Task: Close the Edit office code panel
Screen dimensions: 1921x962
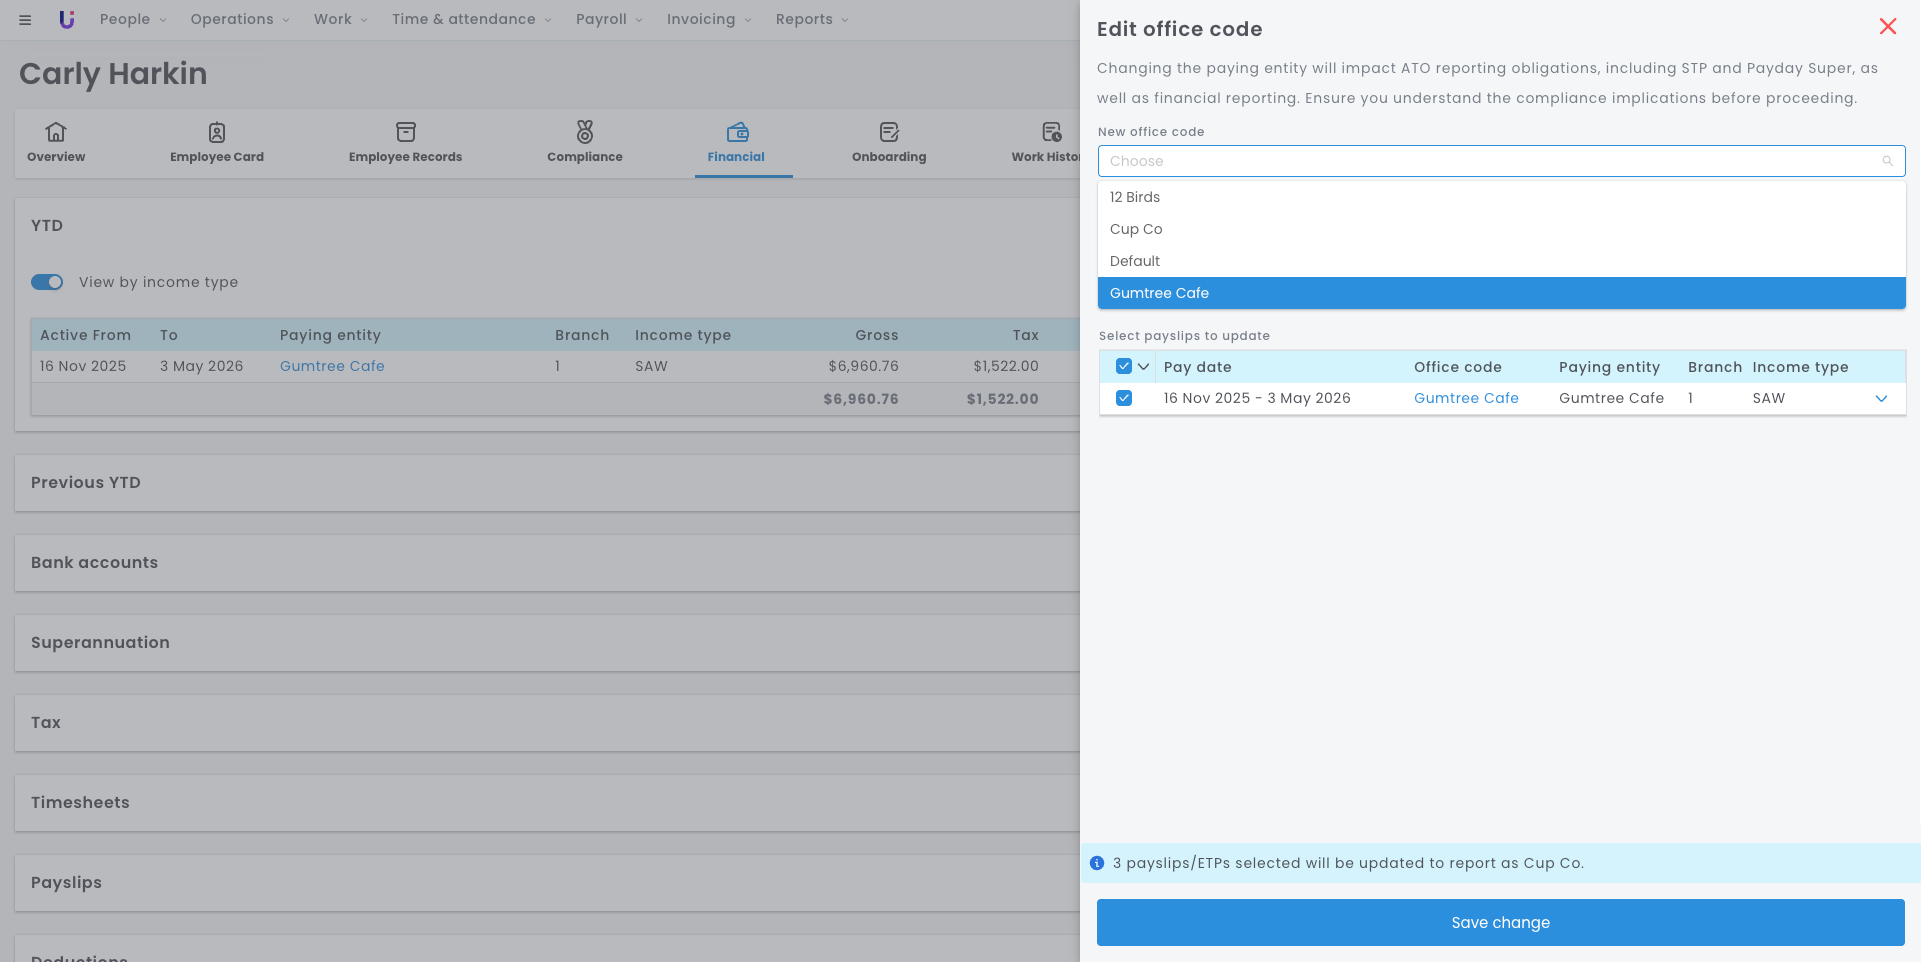Action: (1888, 27)
